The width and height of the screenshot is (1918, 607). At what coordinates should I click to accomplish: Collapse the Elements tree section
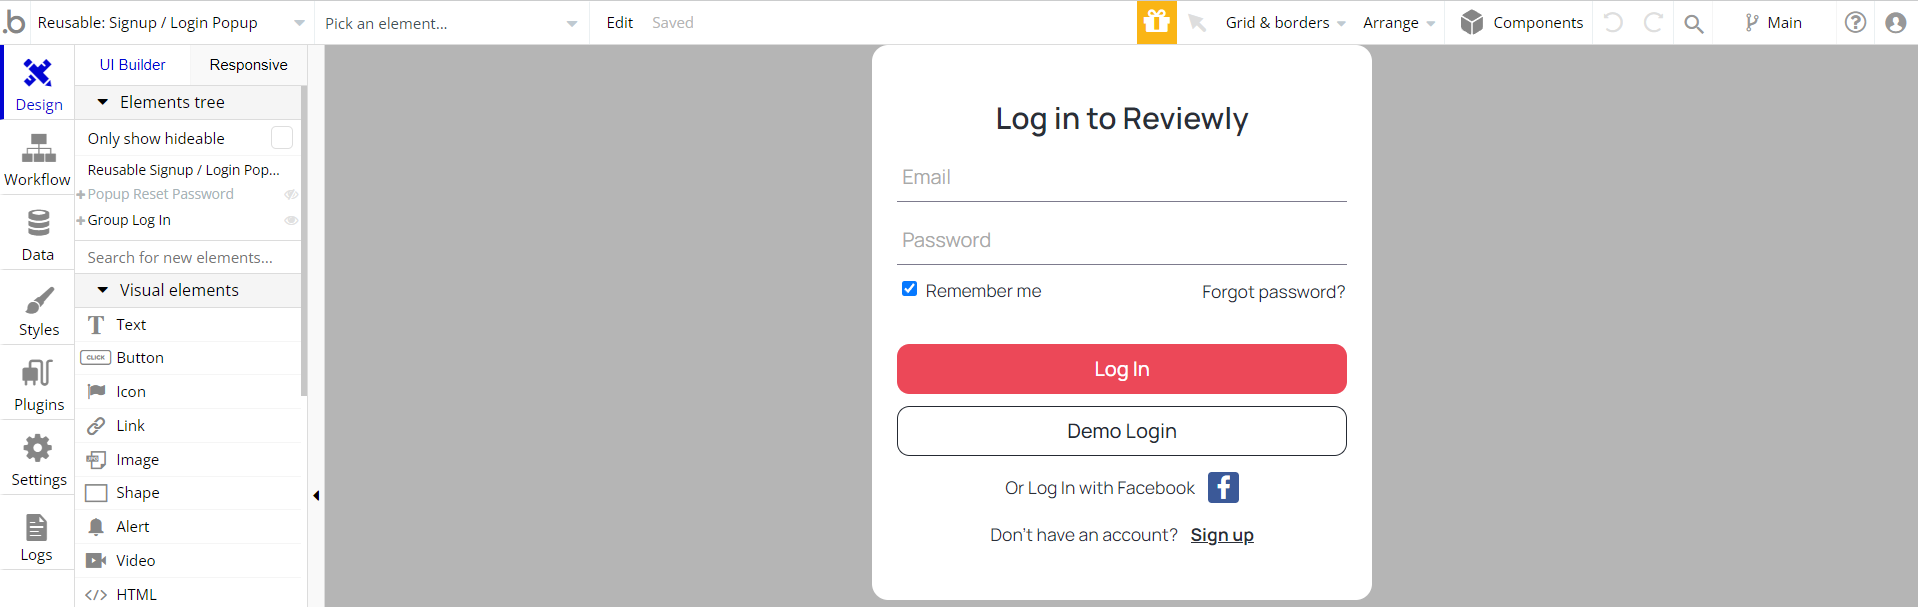[x=102, y=102]
